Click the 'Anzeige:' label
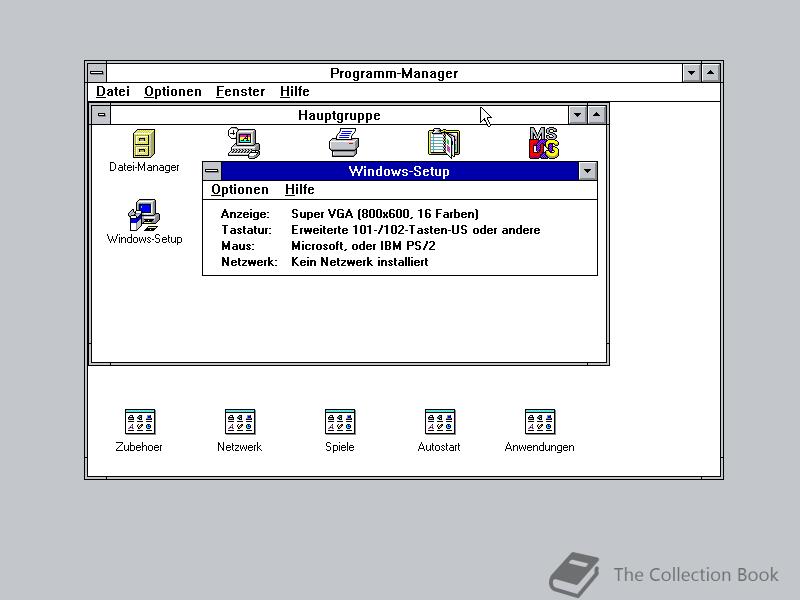Screen dimensions: 800x600 pyautogui.click(x=245, y=214)
